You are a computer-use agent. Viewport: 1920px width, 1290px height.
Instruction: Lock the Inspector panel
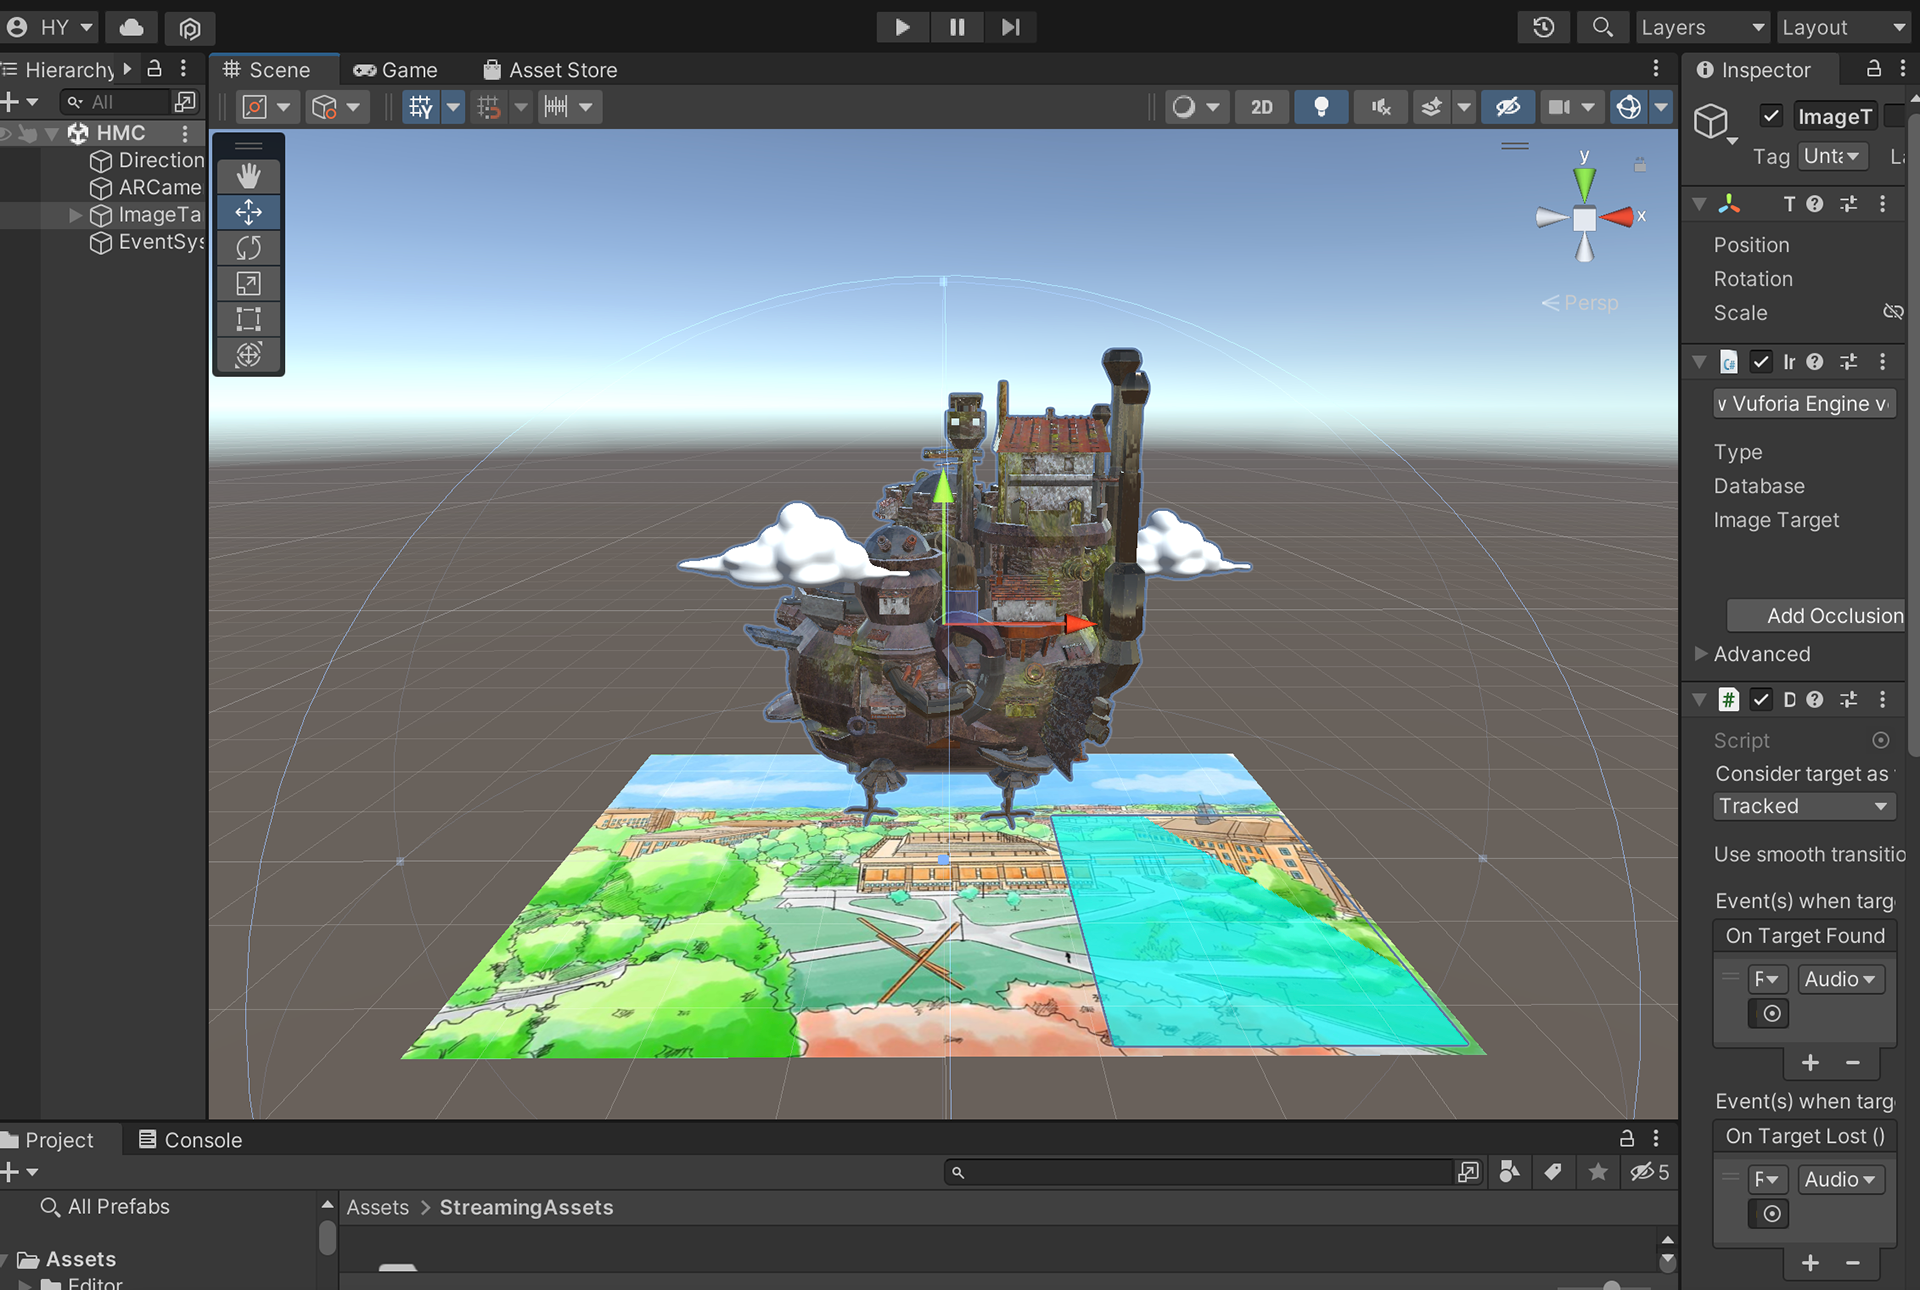click(x=1873, y=69)
